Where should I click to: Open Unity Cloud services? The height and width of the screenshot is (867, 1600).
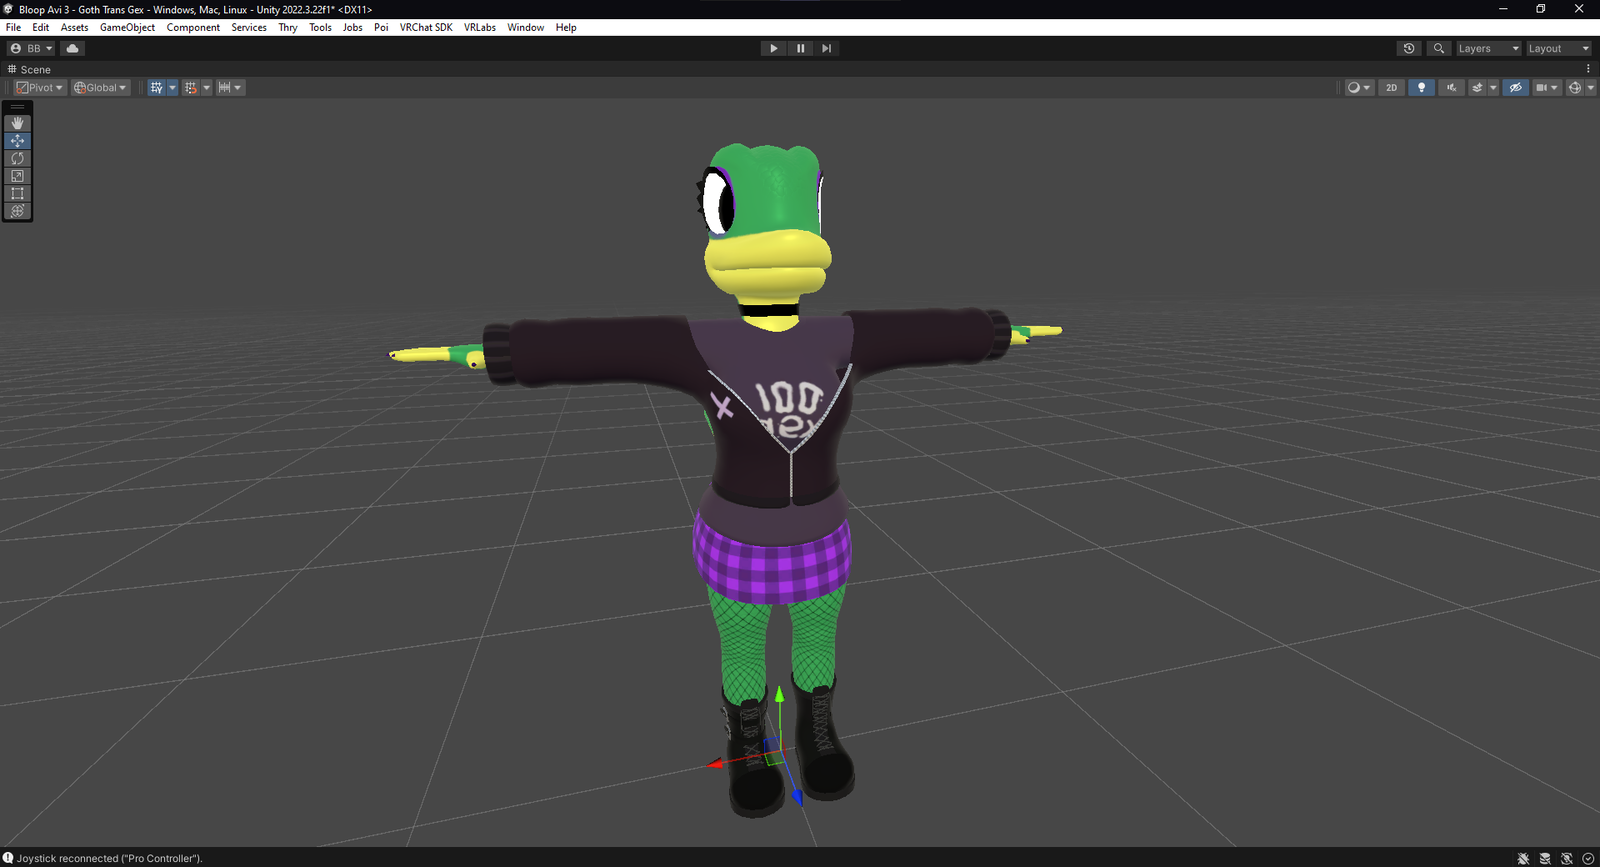(72, 48)
